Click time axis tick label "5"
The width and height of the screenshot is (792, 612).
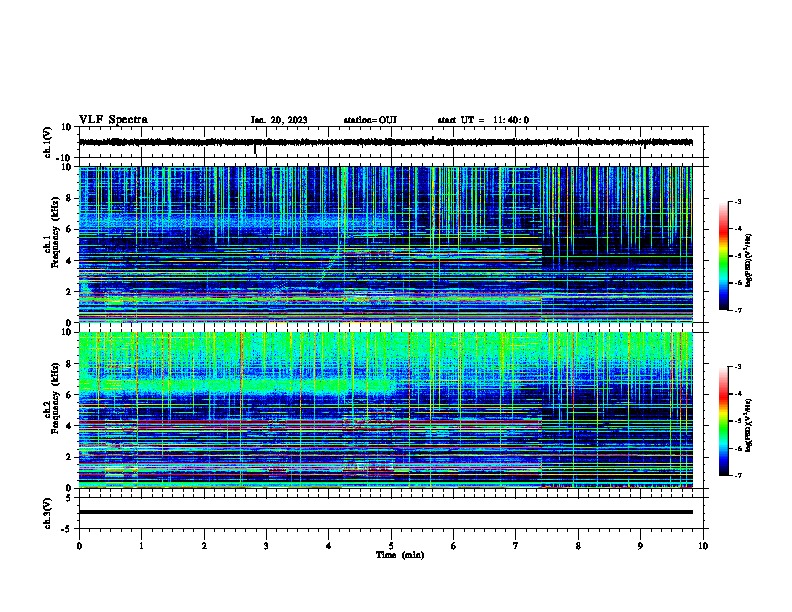(x=391, y=546)
